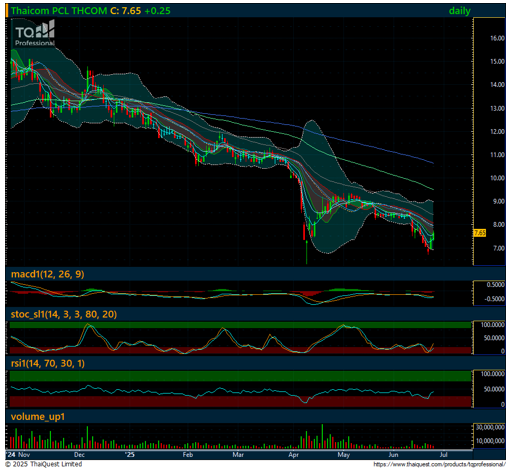Image resolution: width=509 pixels, height=470 pixels.
Task: Click the Apr date axis label
Action: pos(294,455)
